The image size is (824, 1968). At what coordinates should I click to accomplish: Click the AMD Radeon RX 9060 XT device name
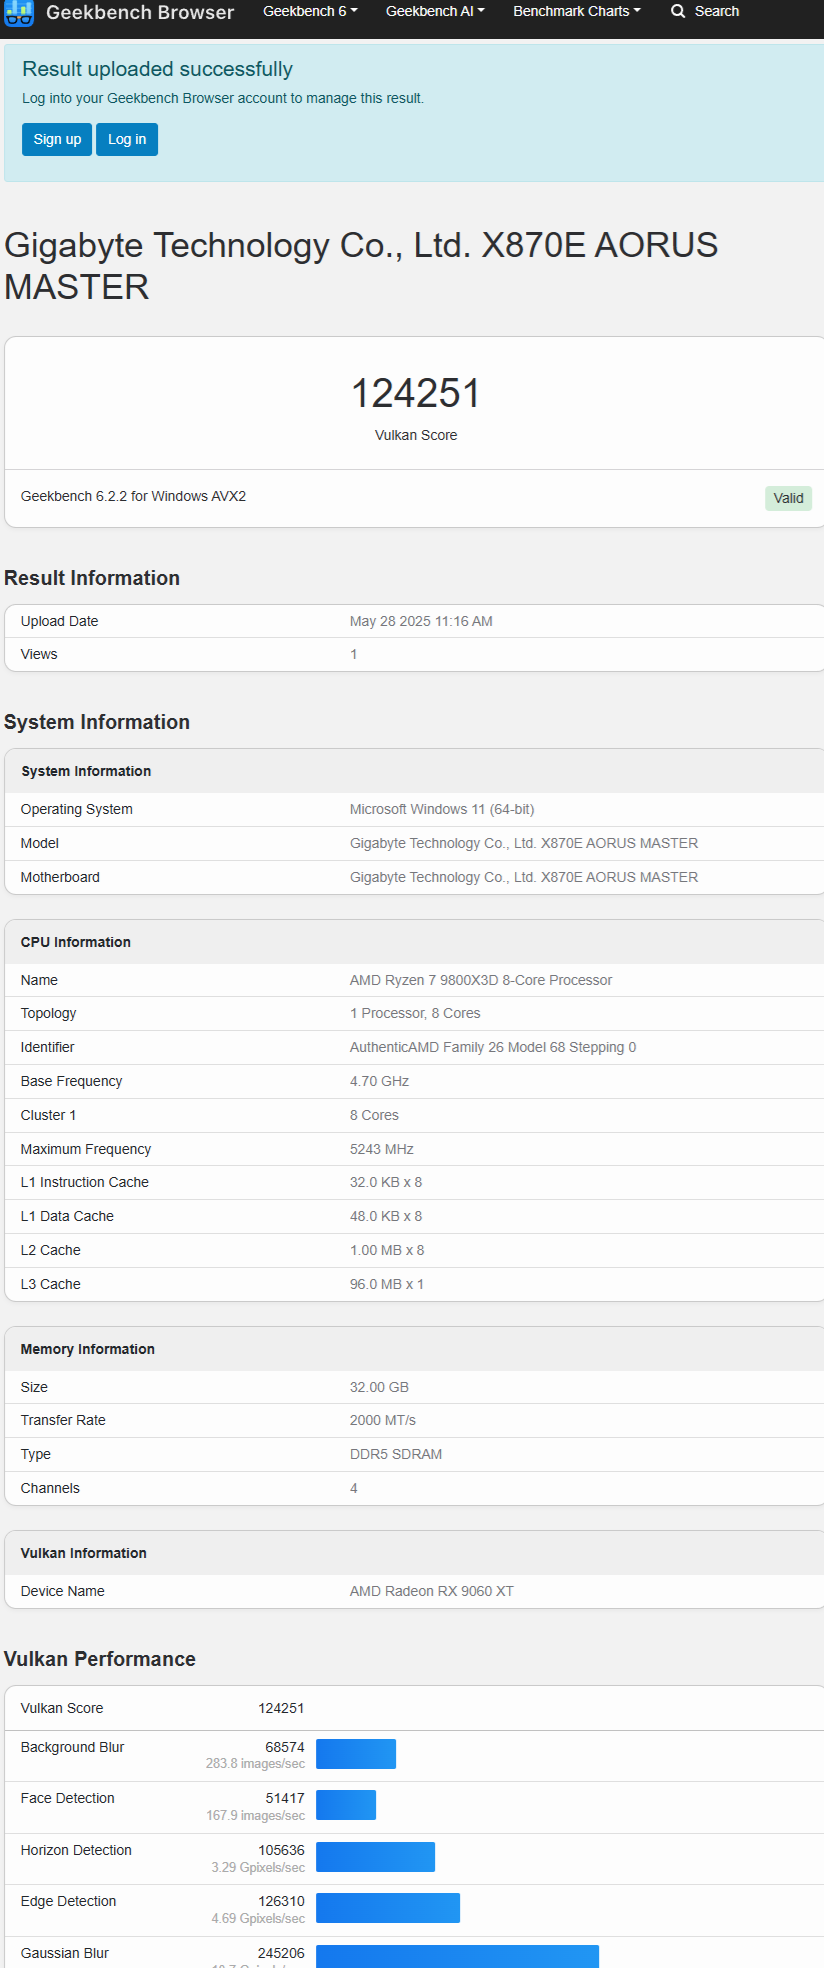point(432,1591)
